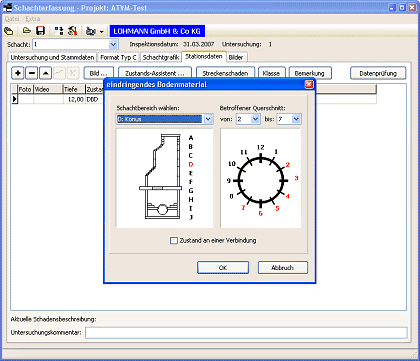Click the up-arrow triangle button
This screenshot has height=361, width=420.
pos(45,73)
